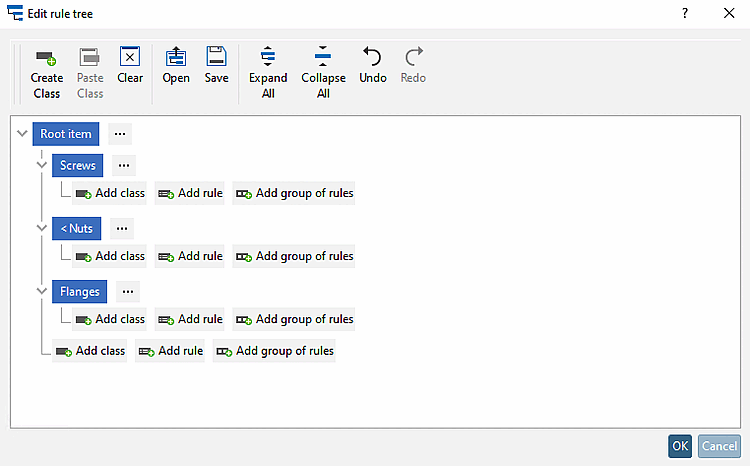This screenshot has height=466, width=750.
Task: Add class under Screws
Action: (x=110, y=193)
